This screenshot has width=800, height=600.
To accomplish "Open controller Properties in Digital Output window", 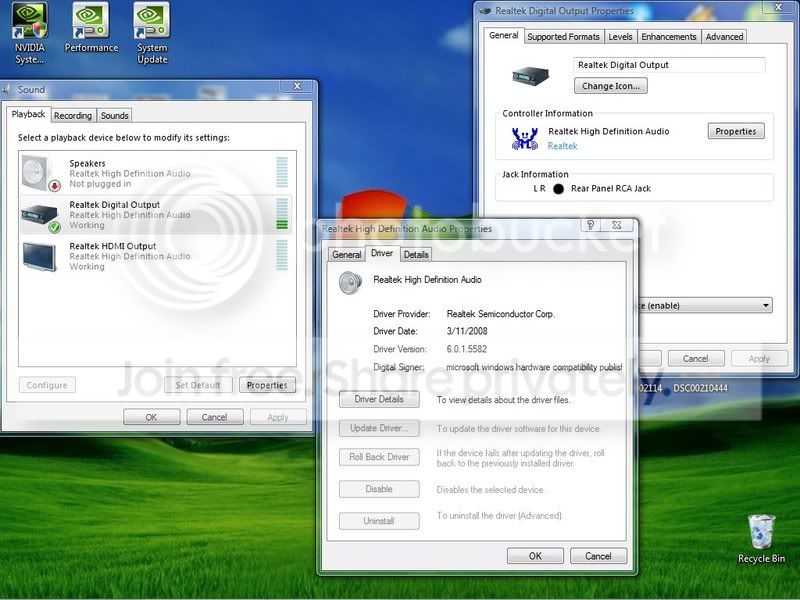I will point(736,131).
